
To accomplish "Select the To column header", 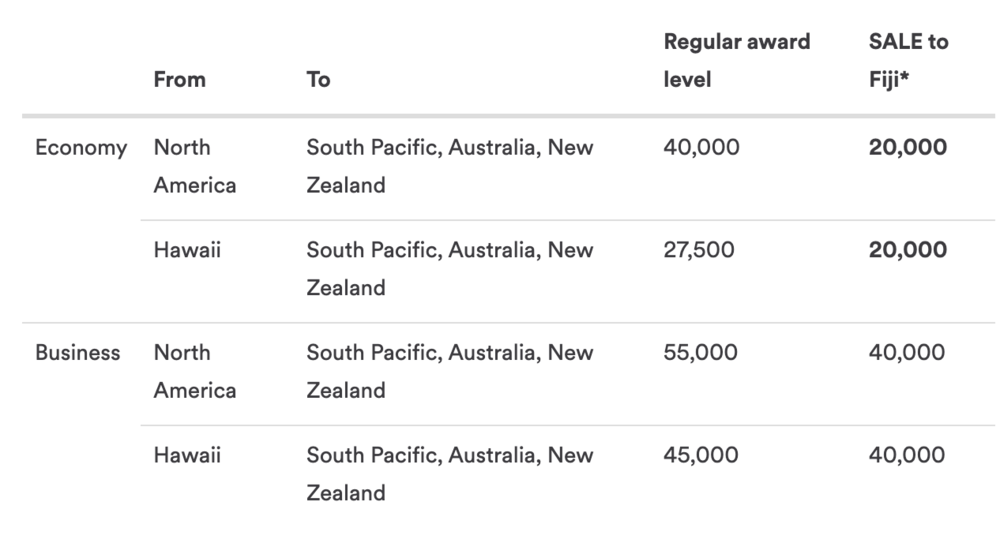I will coord(318,80).
